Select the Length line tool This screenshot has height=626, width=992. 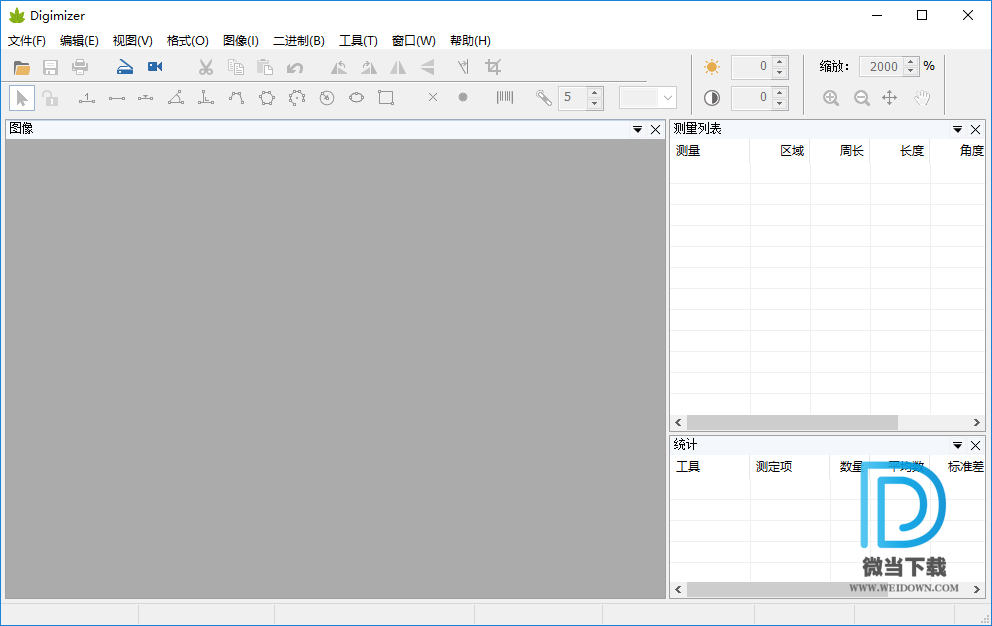point(116,98)
